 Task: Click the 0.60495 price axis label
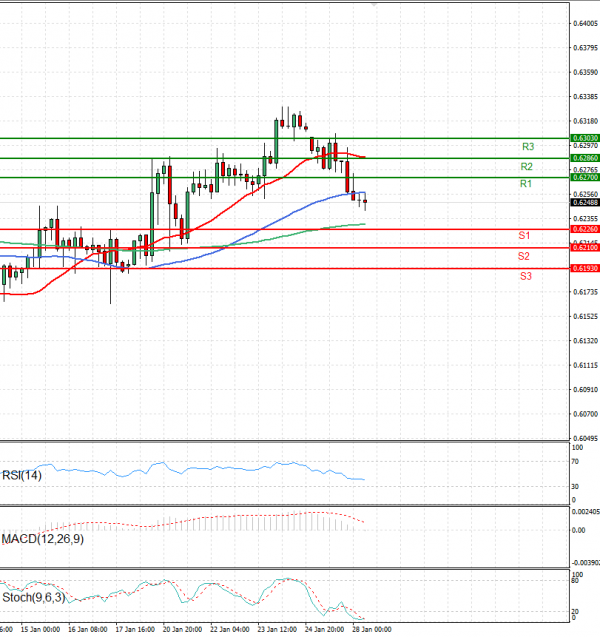click(585, 438)
